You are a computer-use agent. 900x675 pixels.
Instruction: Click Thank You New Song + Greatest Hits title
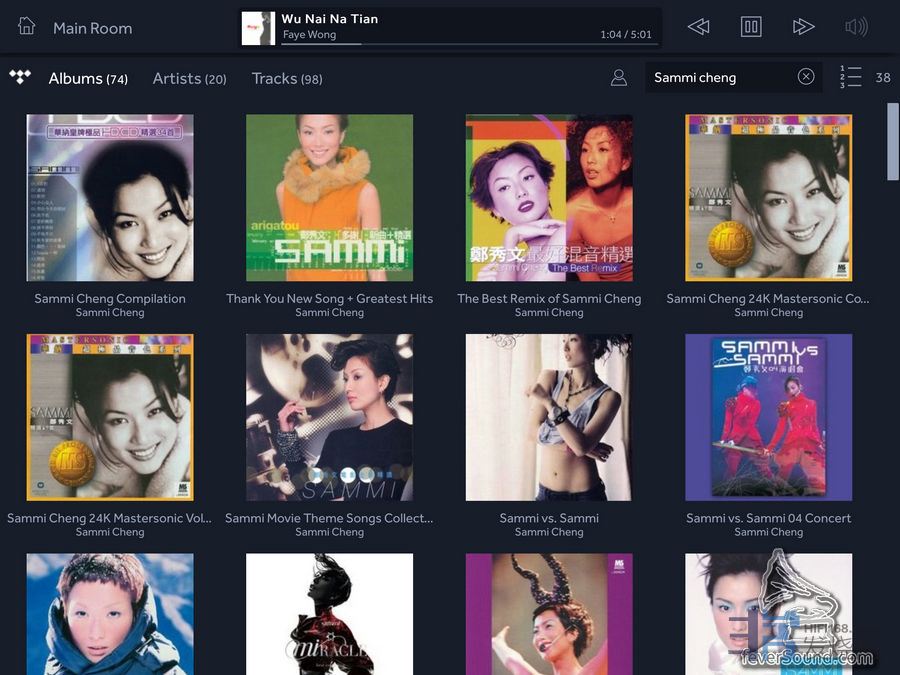pyautogui.click(x=329, y=298)
